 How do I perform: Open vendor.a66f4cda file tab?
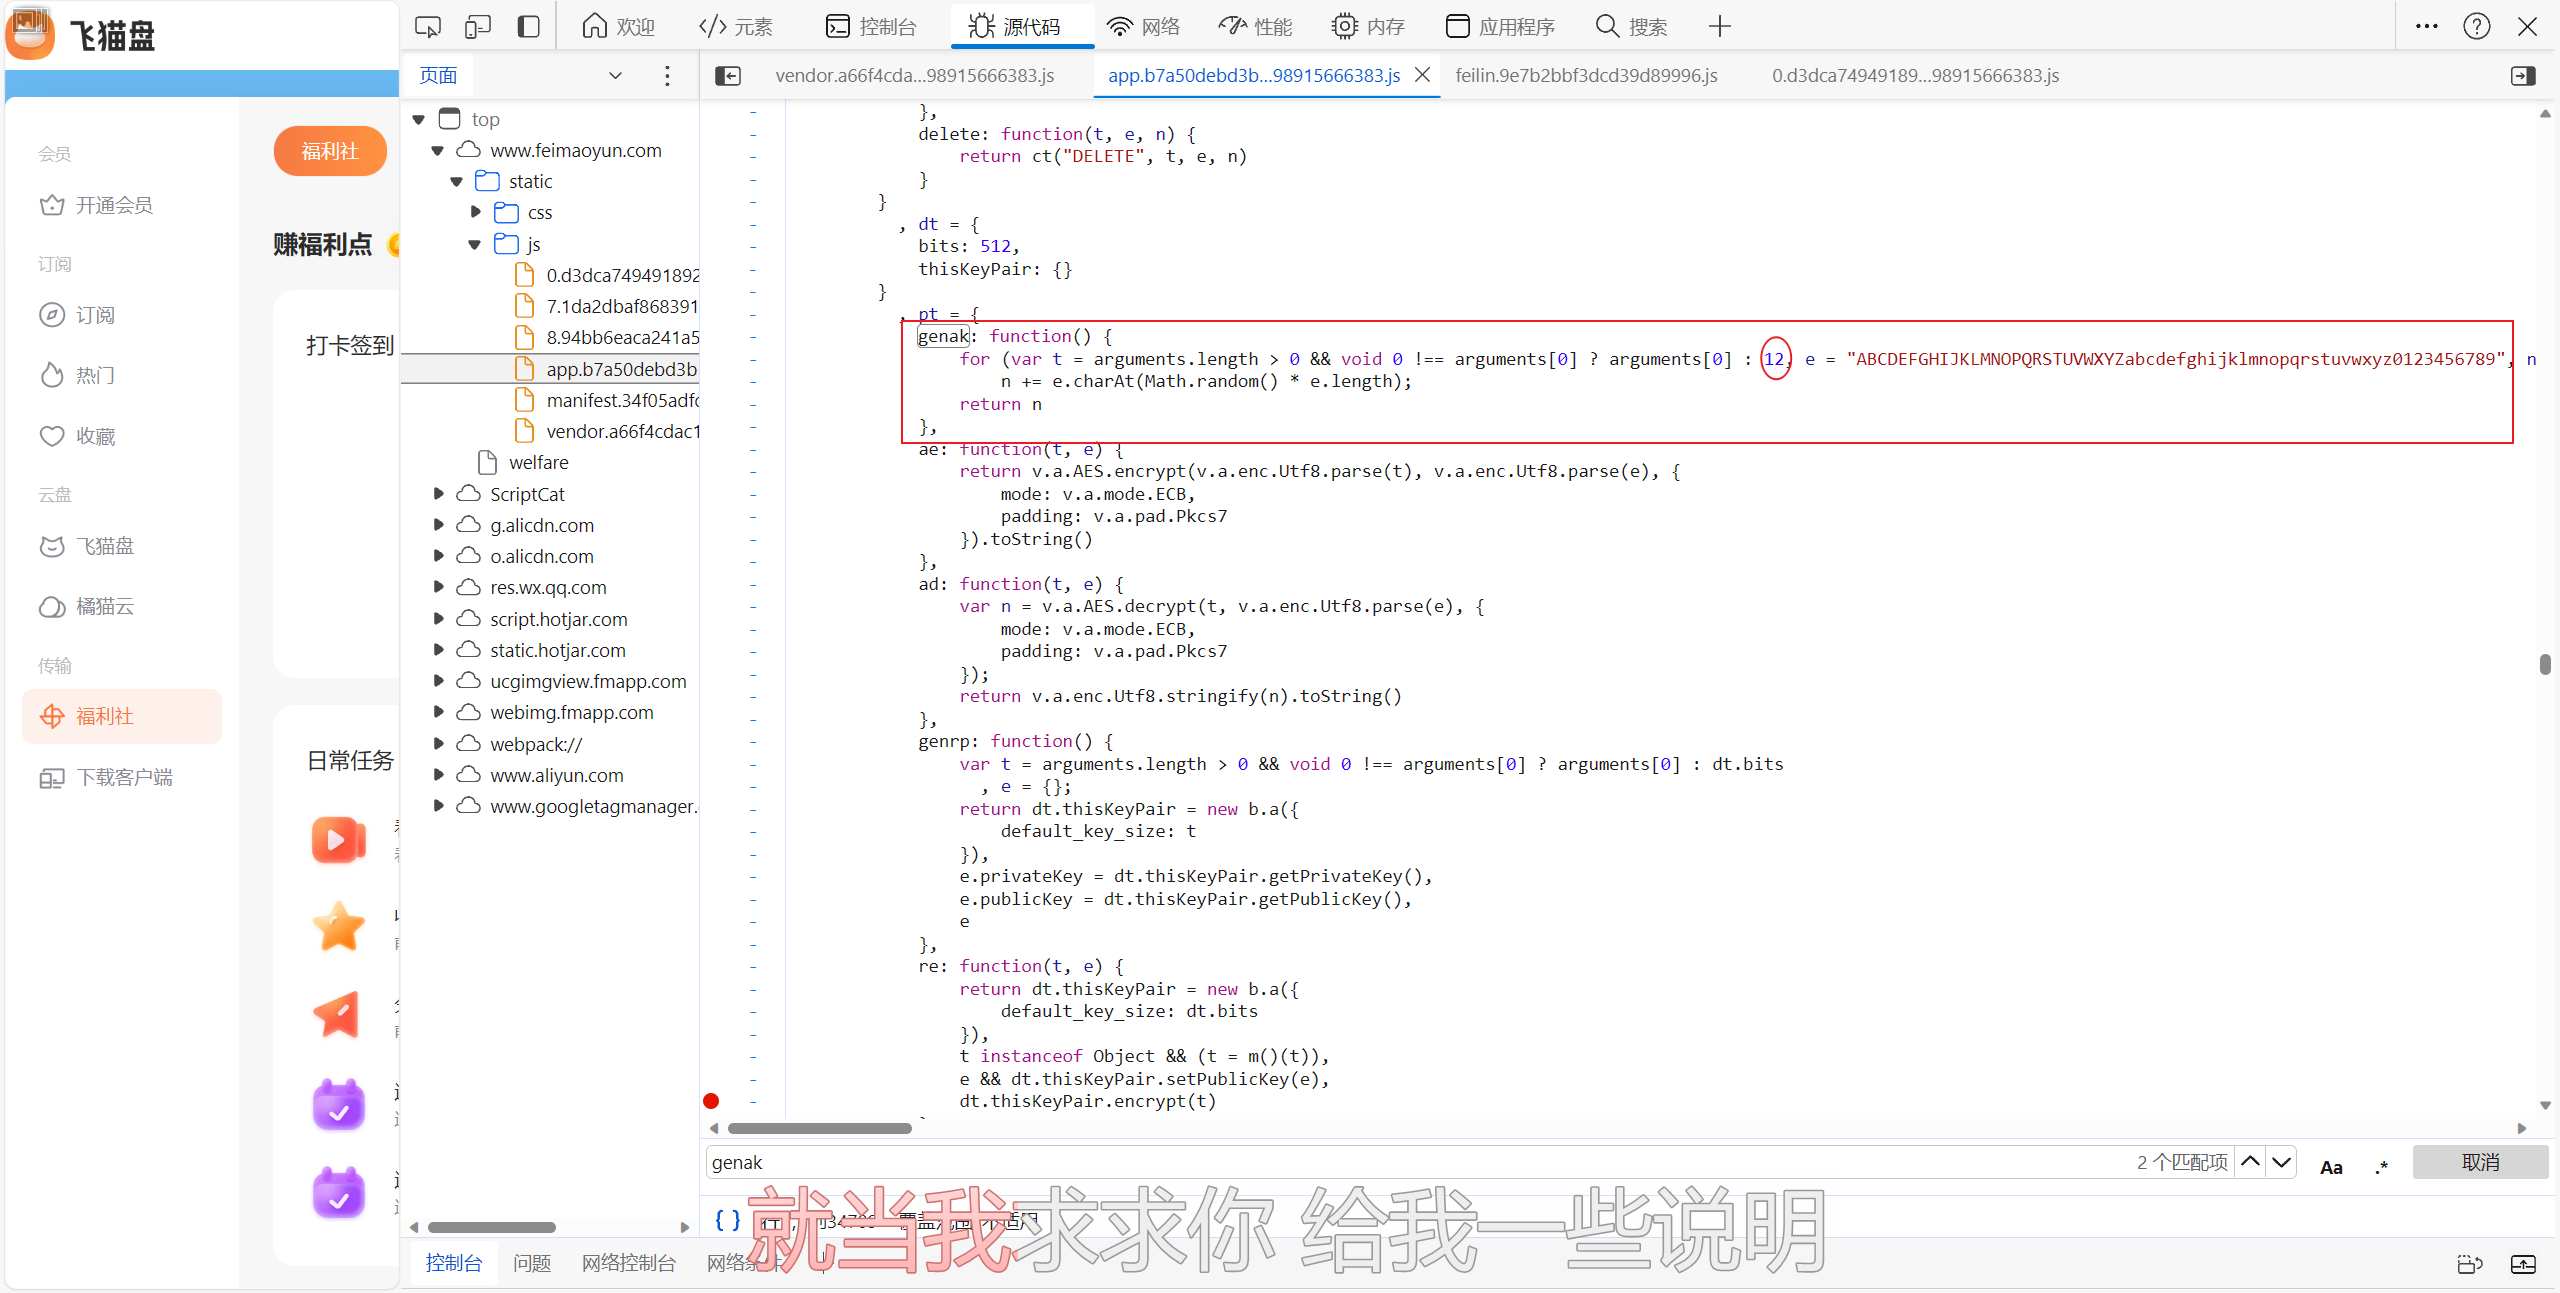point(914,76)
